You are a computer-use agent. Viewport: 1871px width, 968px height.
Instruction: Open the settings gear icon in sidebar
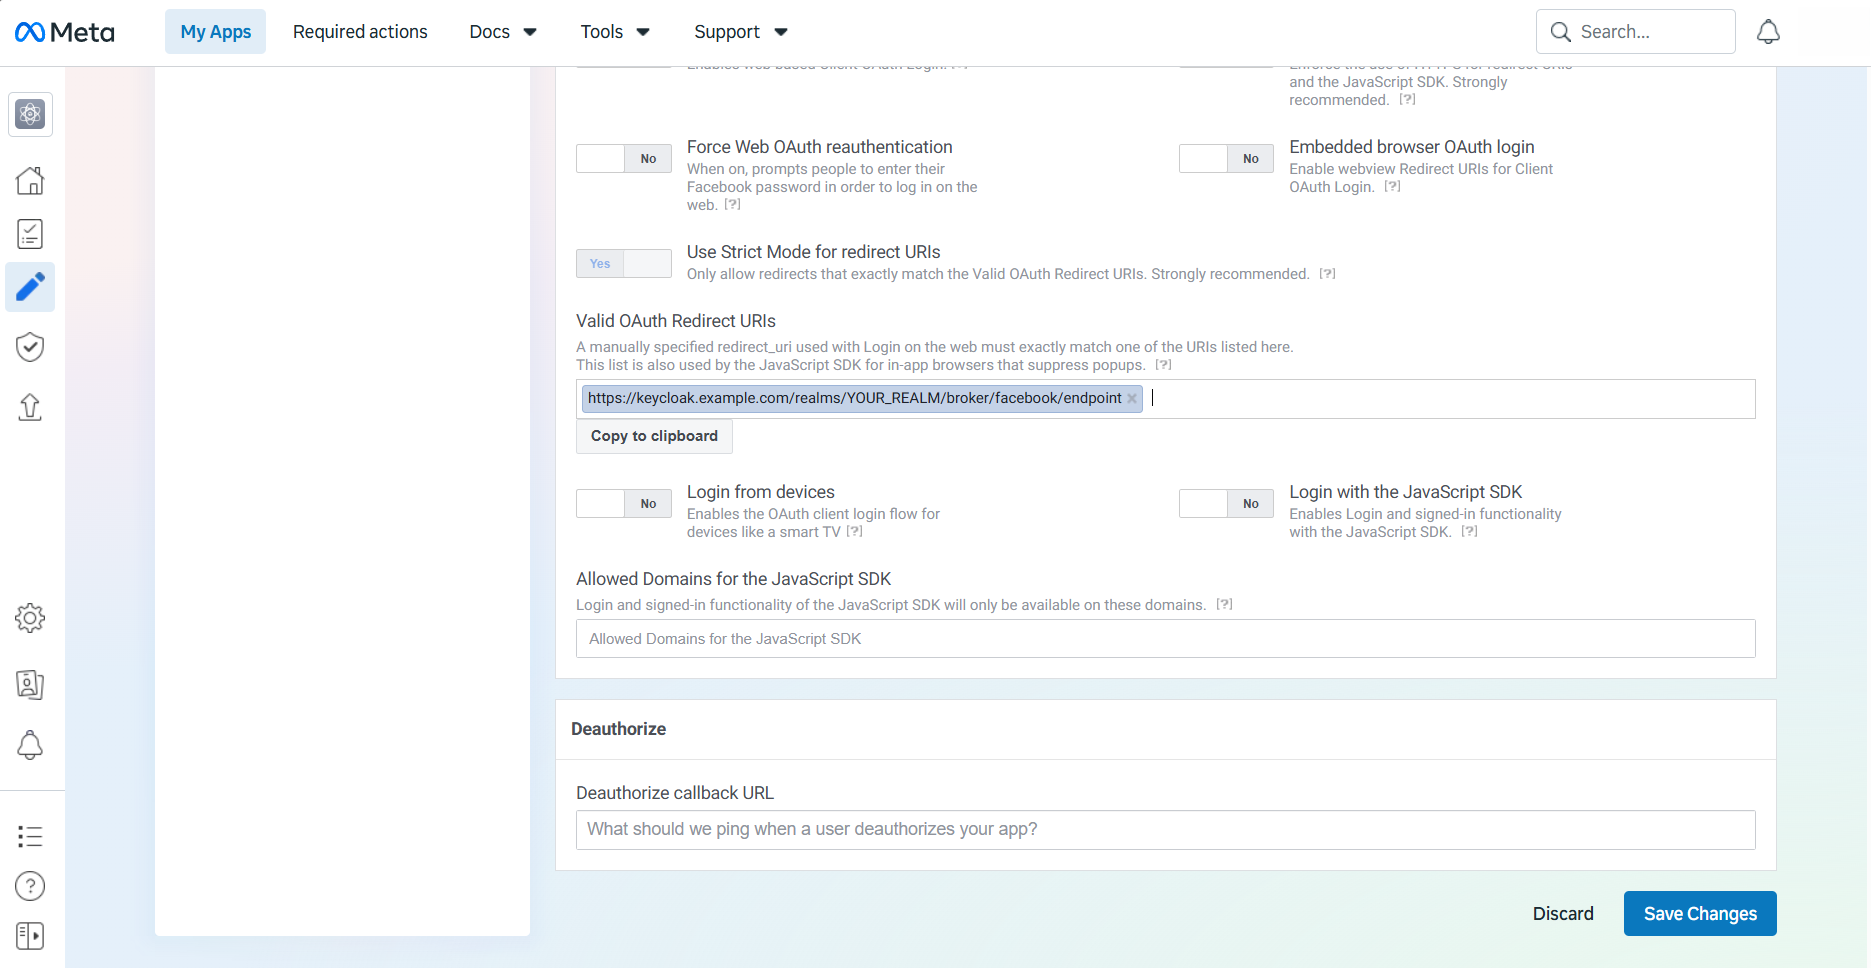30,618
